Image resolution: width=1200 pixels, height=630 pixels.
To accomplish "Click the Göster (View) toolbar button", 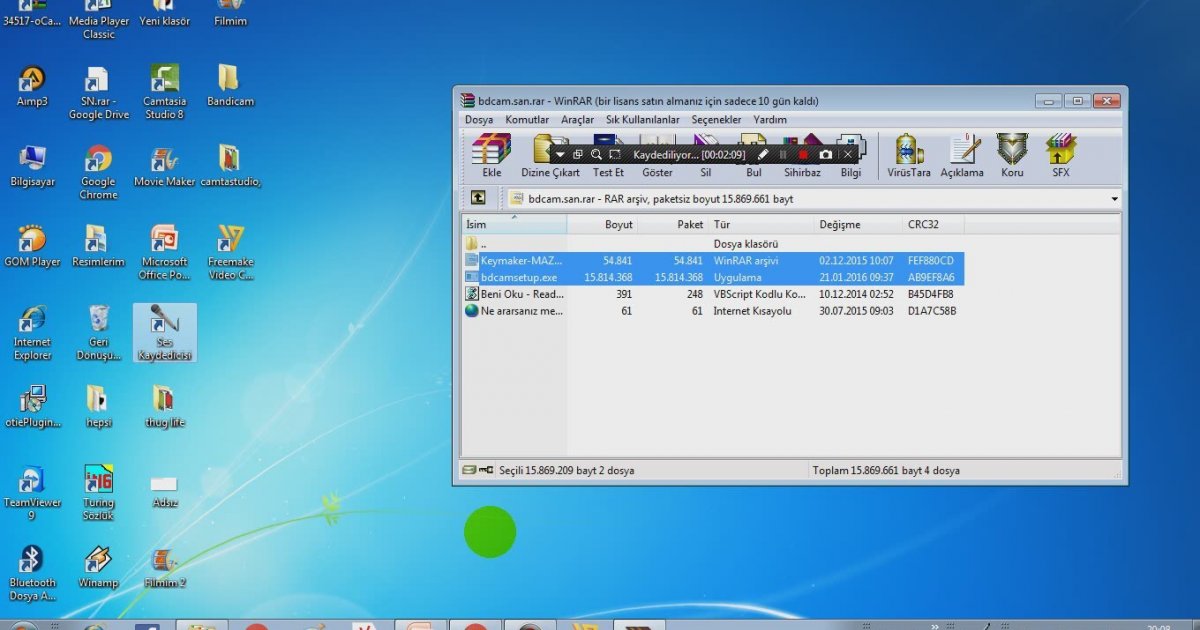I will tap(657, 156).
